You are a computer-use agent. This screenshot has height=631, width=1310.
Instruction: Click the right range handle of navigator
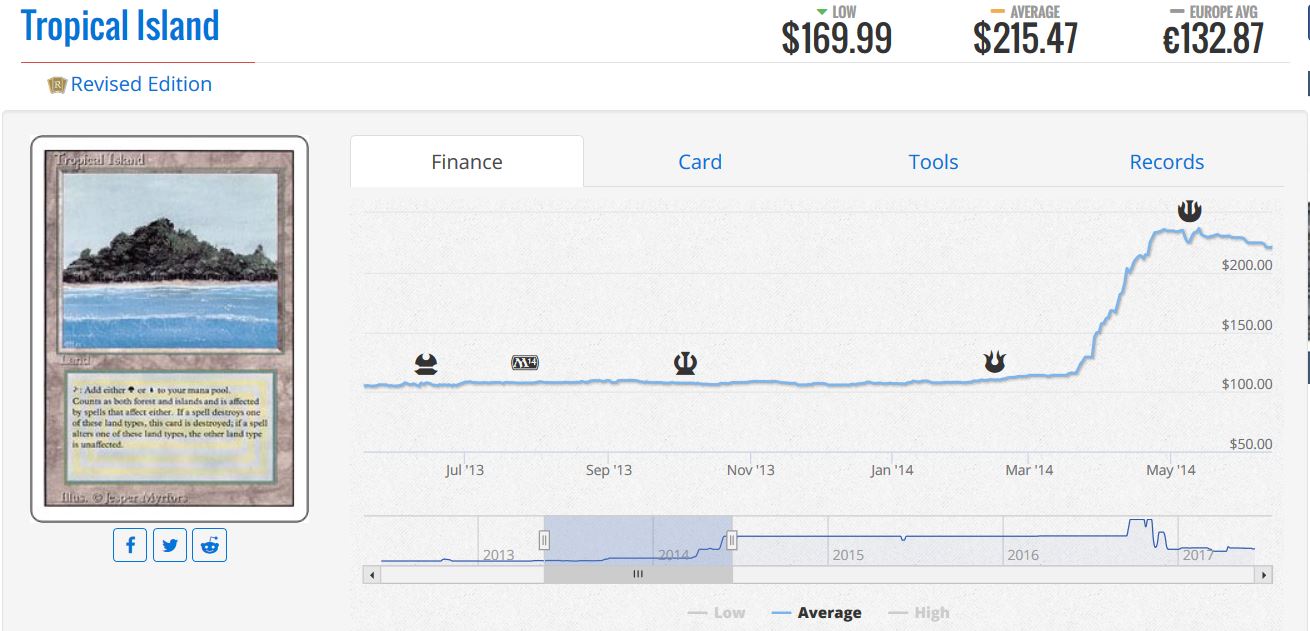(x=732, y=540)
